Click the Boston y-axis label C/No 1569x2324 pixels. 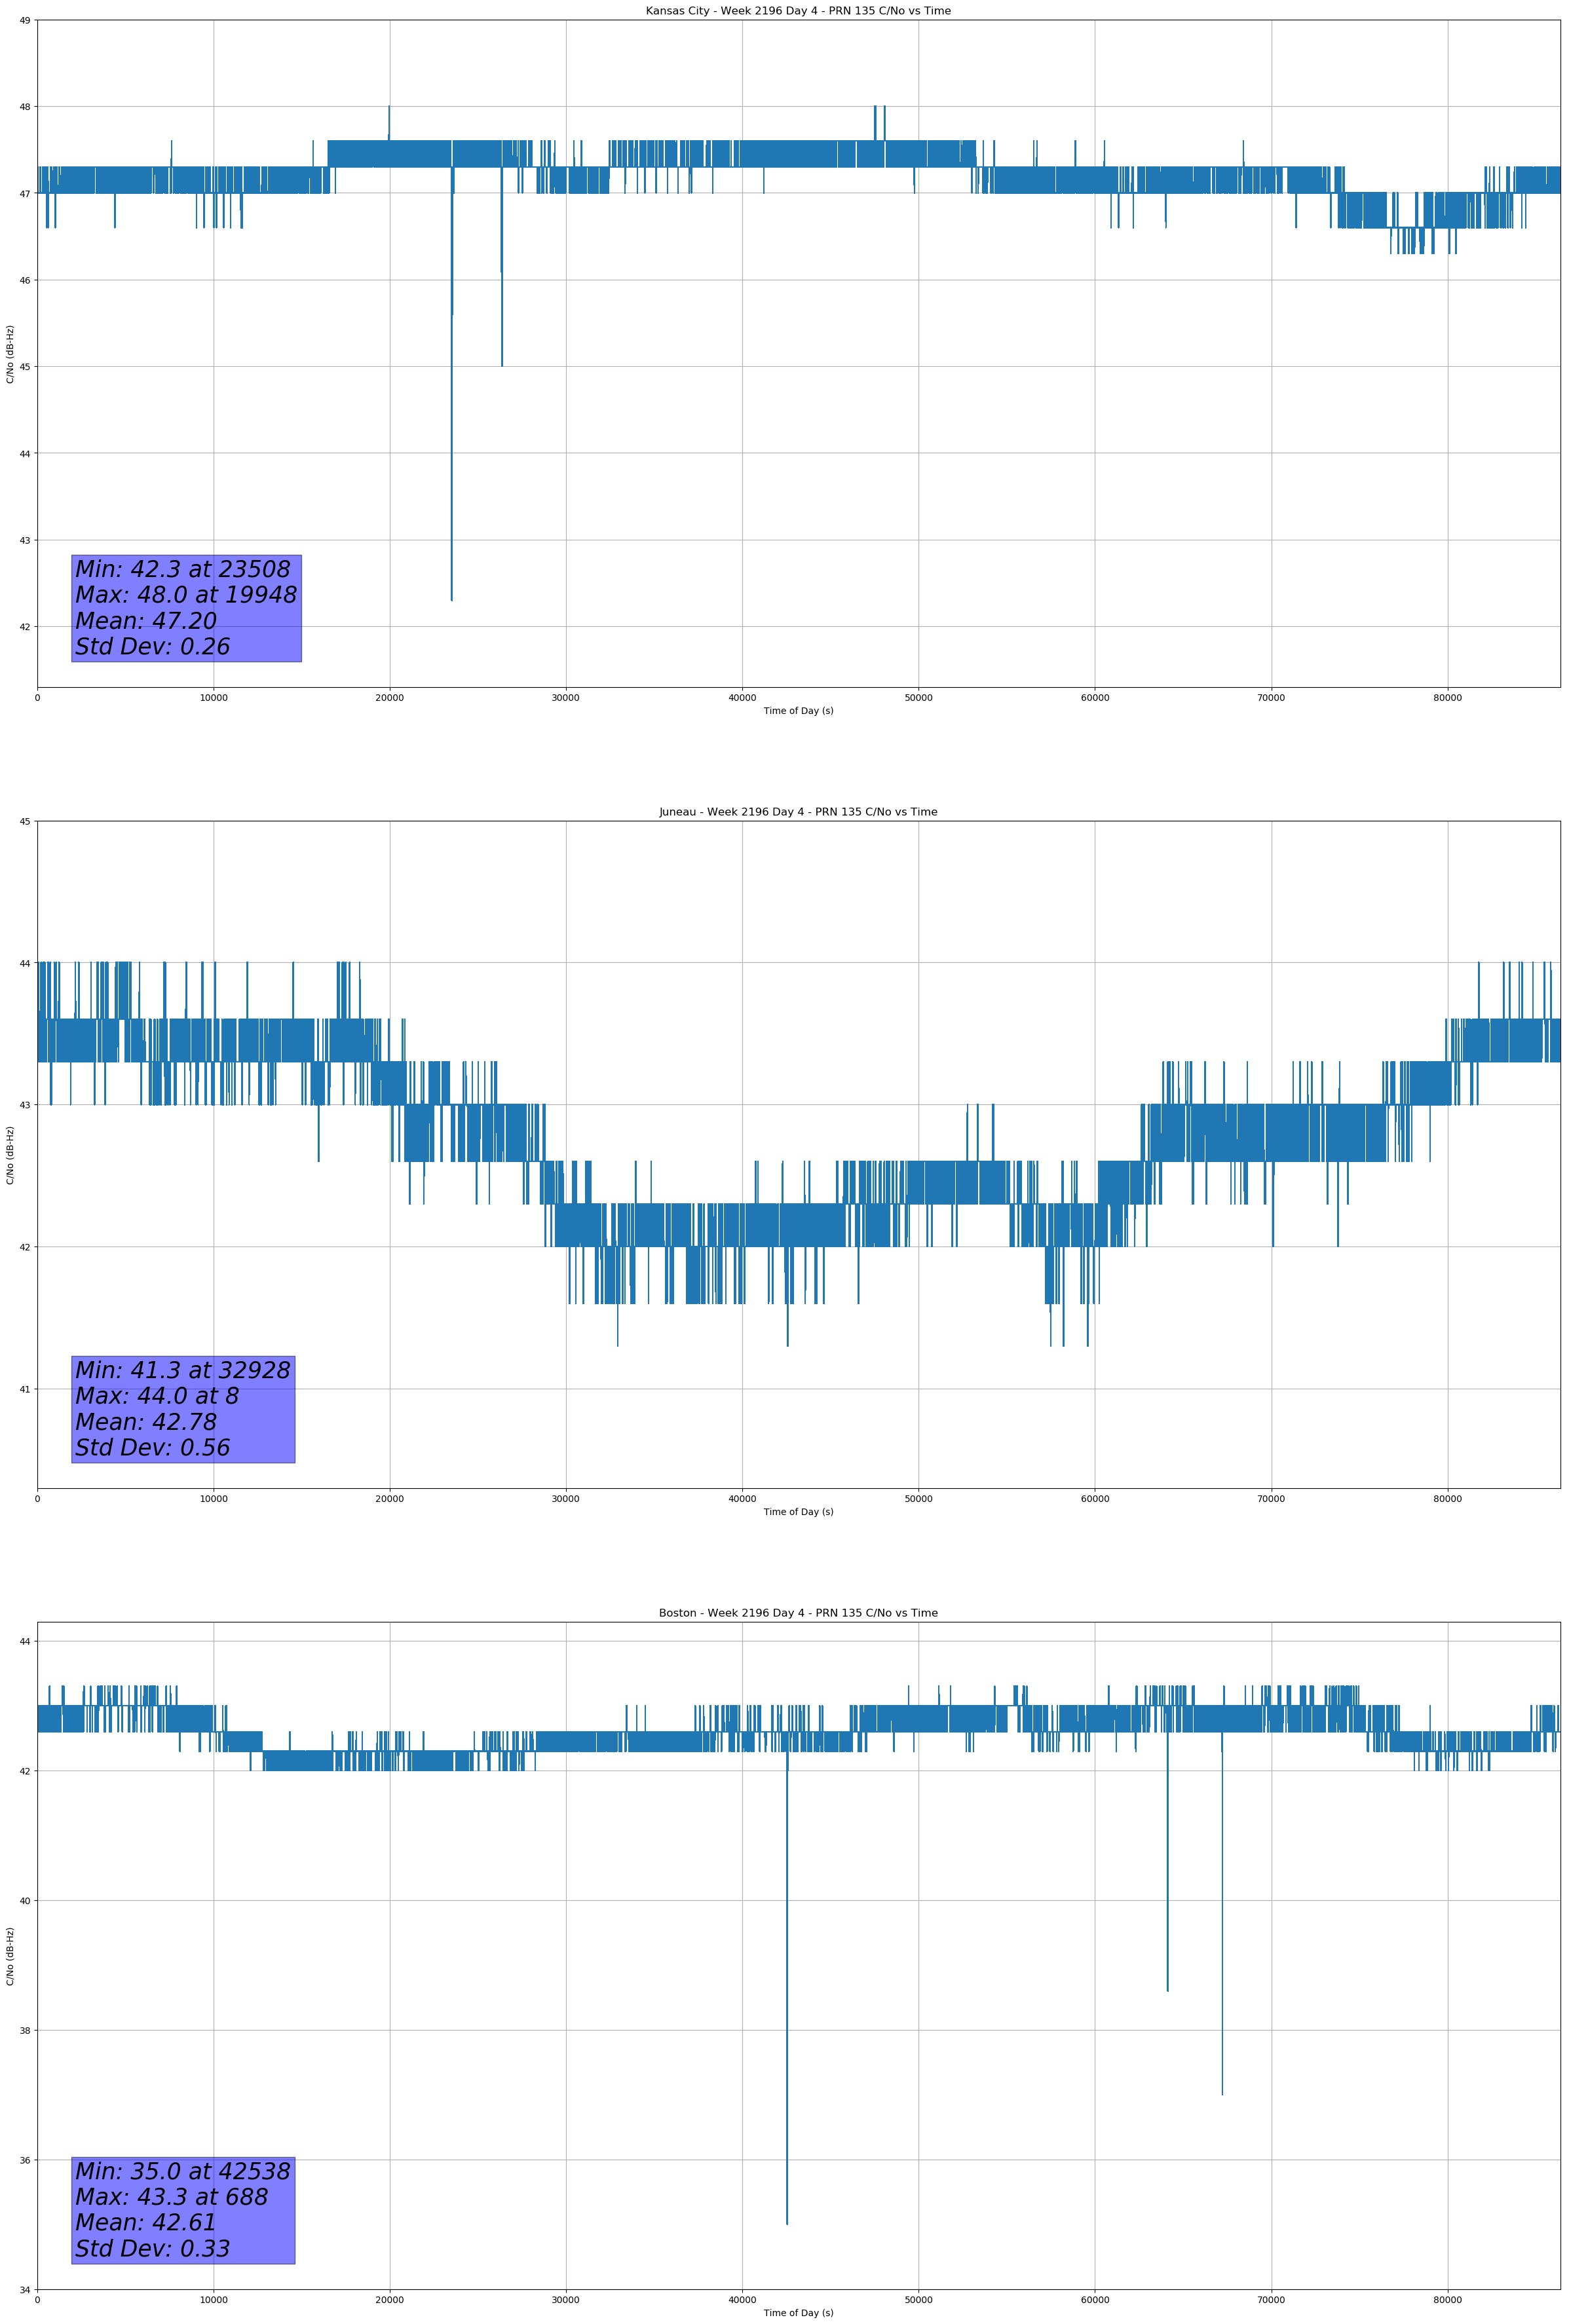(x=10, y=1956)
